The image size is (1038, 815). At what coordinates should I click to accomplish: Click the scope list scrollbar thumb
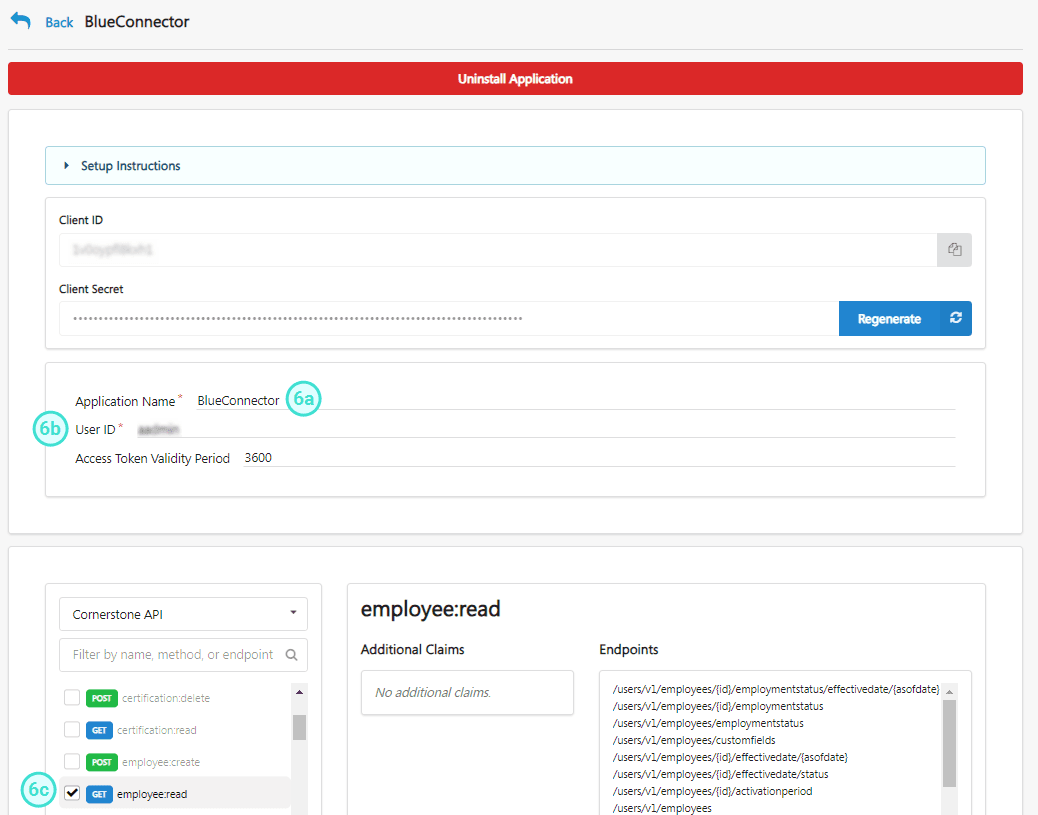(299, 727)
